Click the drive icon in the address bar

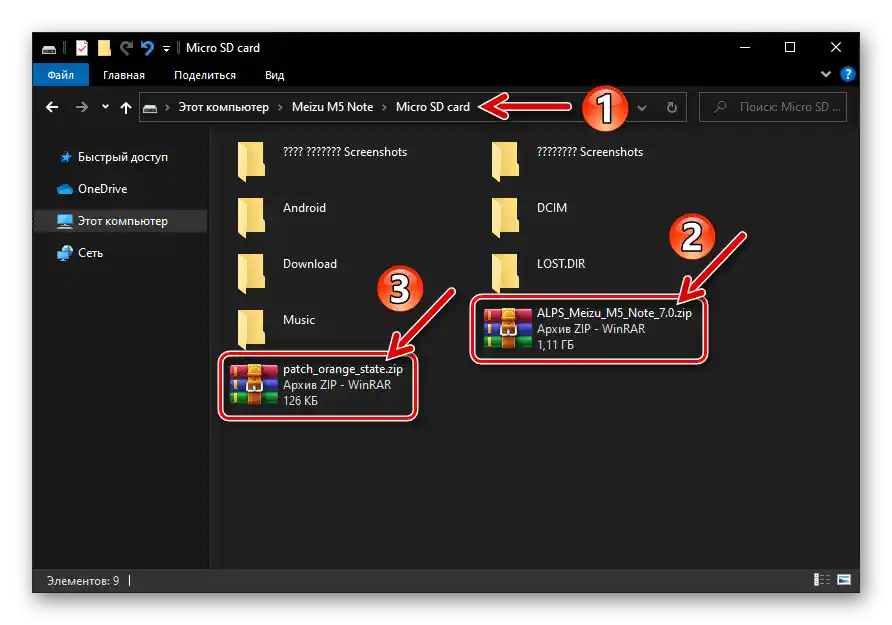(x=150, y=108)
